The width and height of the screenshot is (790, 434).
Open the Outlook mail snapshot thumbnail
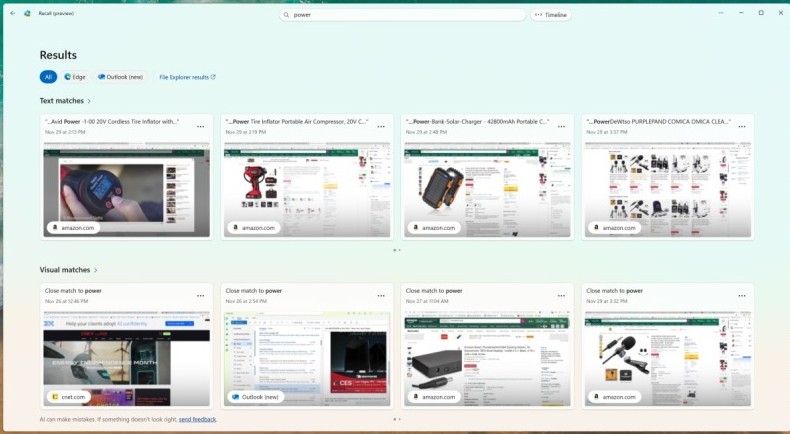pyautogui.click(x=307, y=358)
